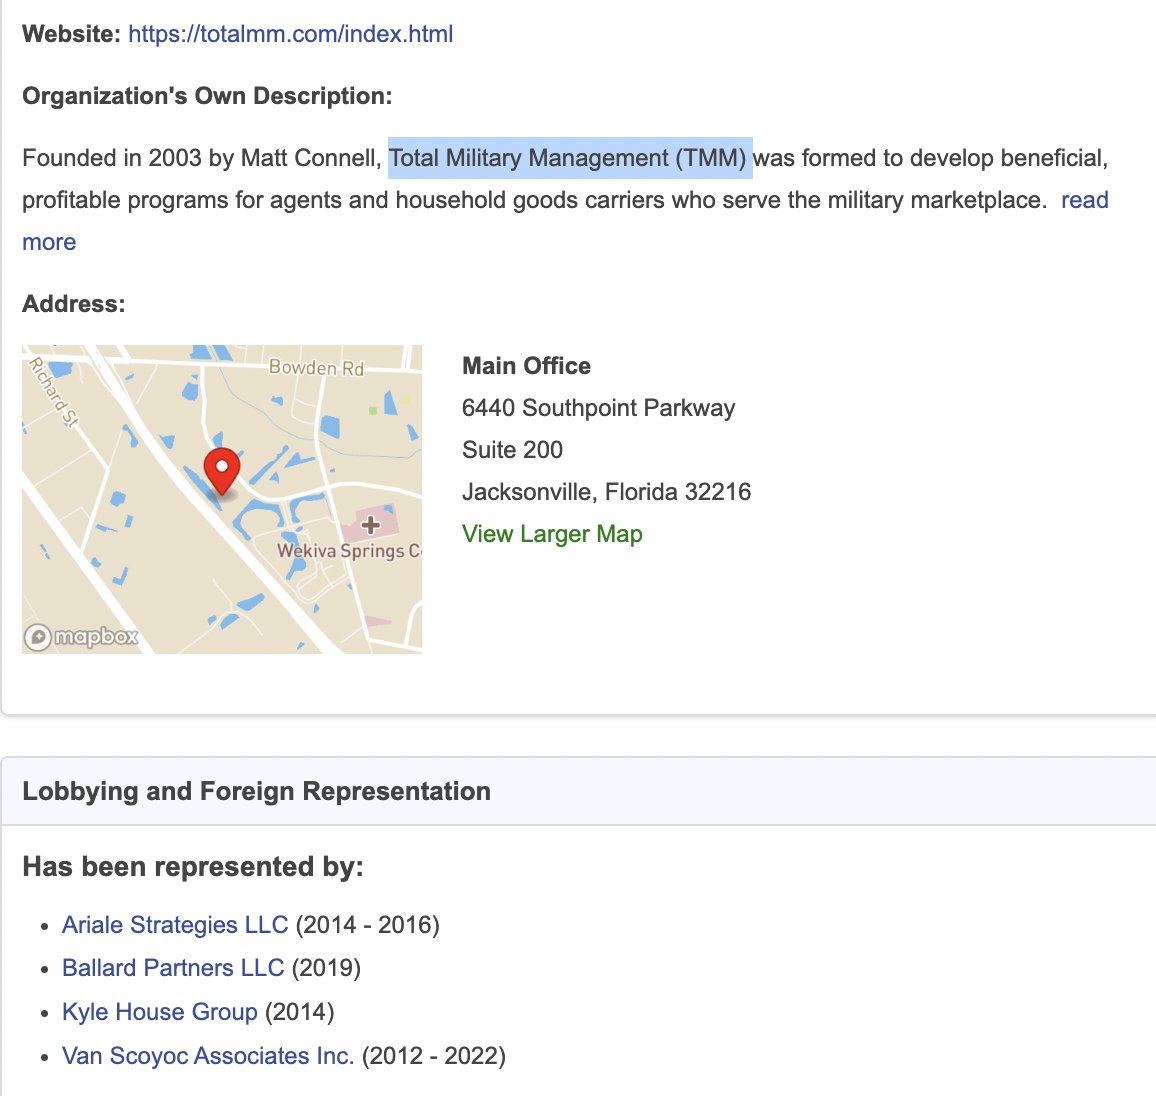1156x1096 pixels.
Task: Click '6440 Southpoint Parkway' address line
Action: pyautogui.click(x=599, y=408)
